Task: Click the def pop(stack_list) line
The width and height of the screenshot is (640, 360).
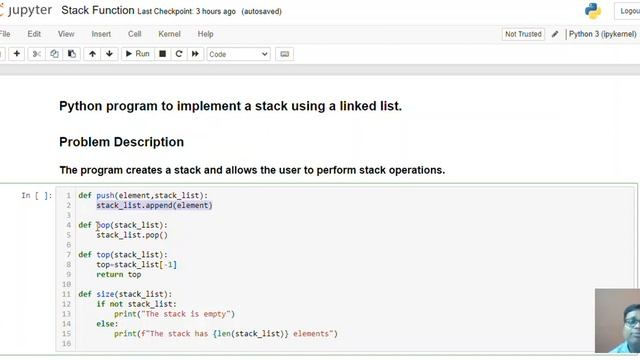Action: coord(123,225)
